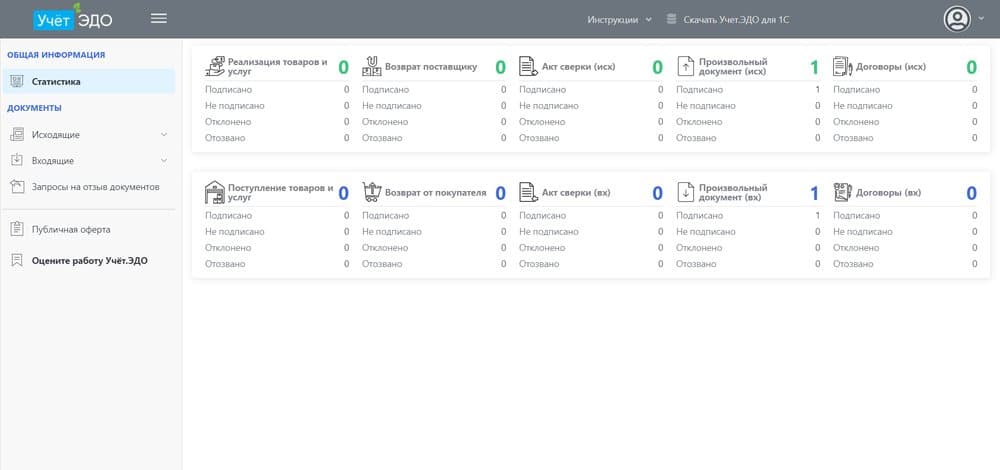
Task: Click the Публичная оферта clipboard icon
Action: coord(17,229)
